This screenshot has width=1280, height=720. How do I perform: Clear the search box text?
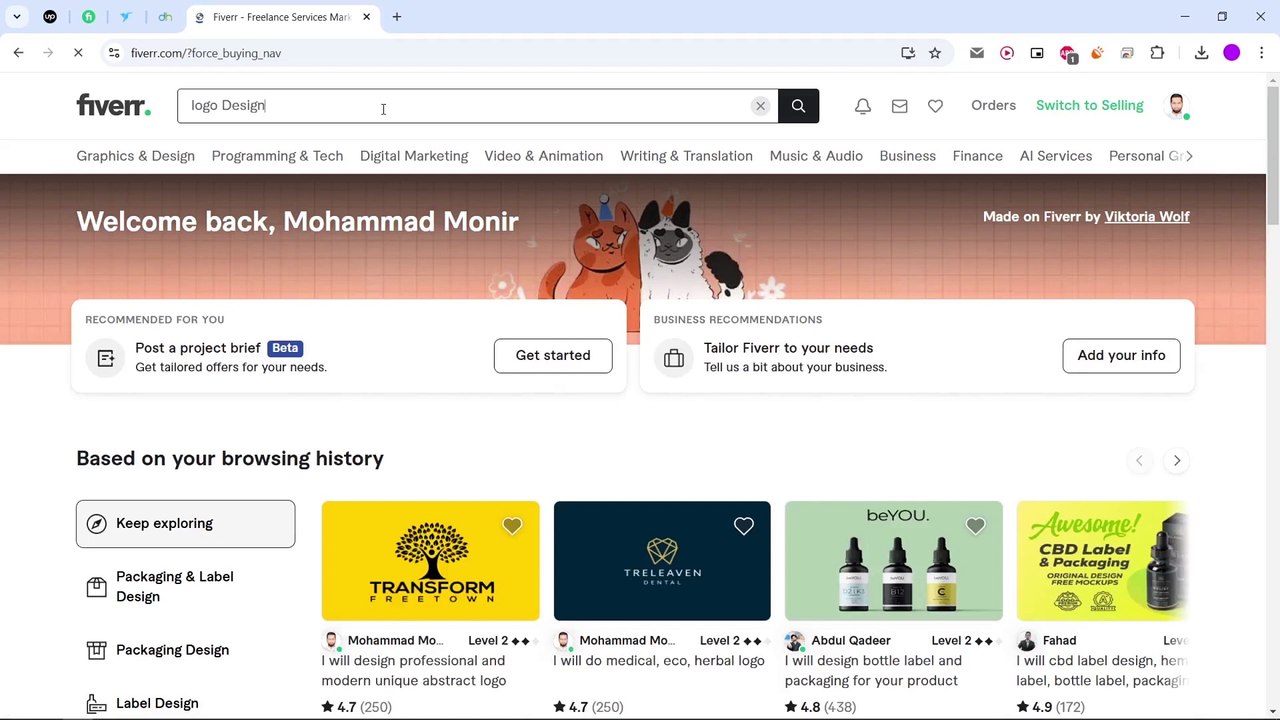[760, 106]
